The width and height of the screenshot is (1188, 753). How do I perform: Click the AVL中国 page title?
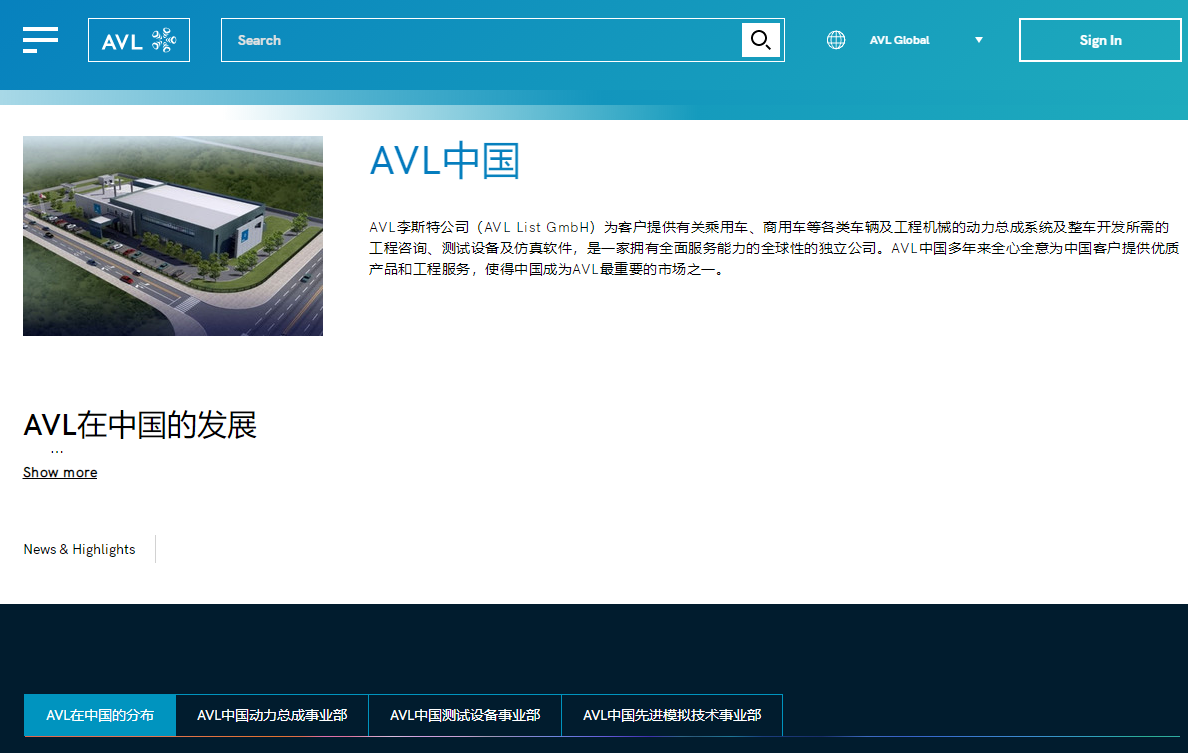click(445, 161)
